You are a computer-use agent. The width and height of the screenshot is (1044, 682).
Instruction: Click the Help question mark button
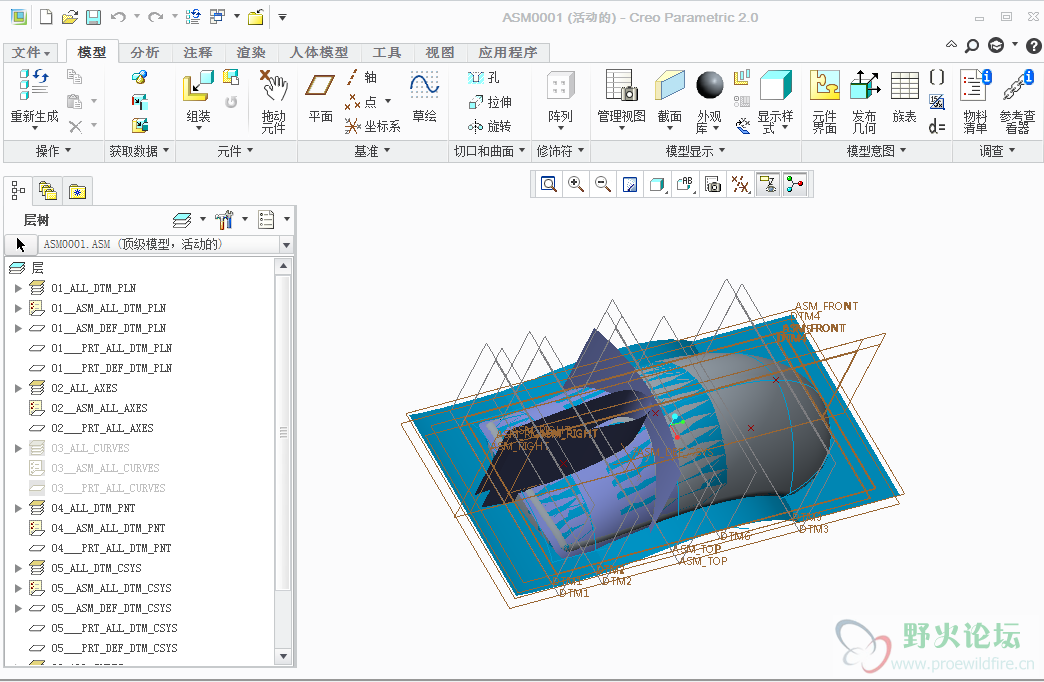coord(1033,46)
